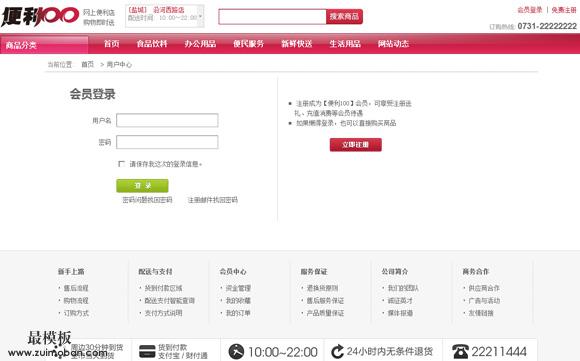The image size is (580, 361).
Task: Open the 支付方式说明 footer link
Action: pyautogui.click(x=163, y=313)
